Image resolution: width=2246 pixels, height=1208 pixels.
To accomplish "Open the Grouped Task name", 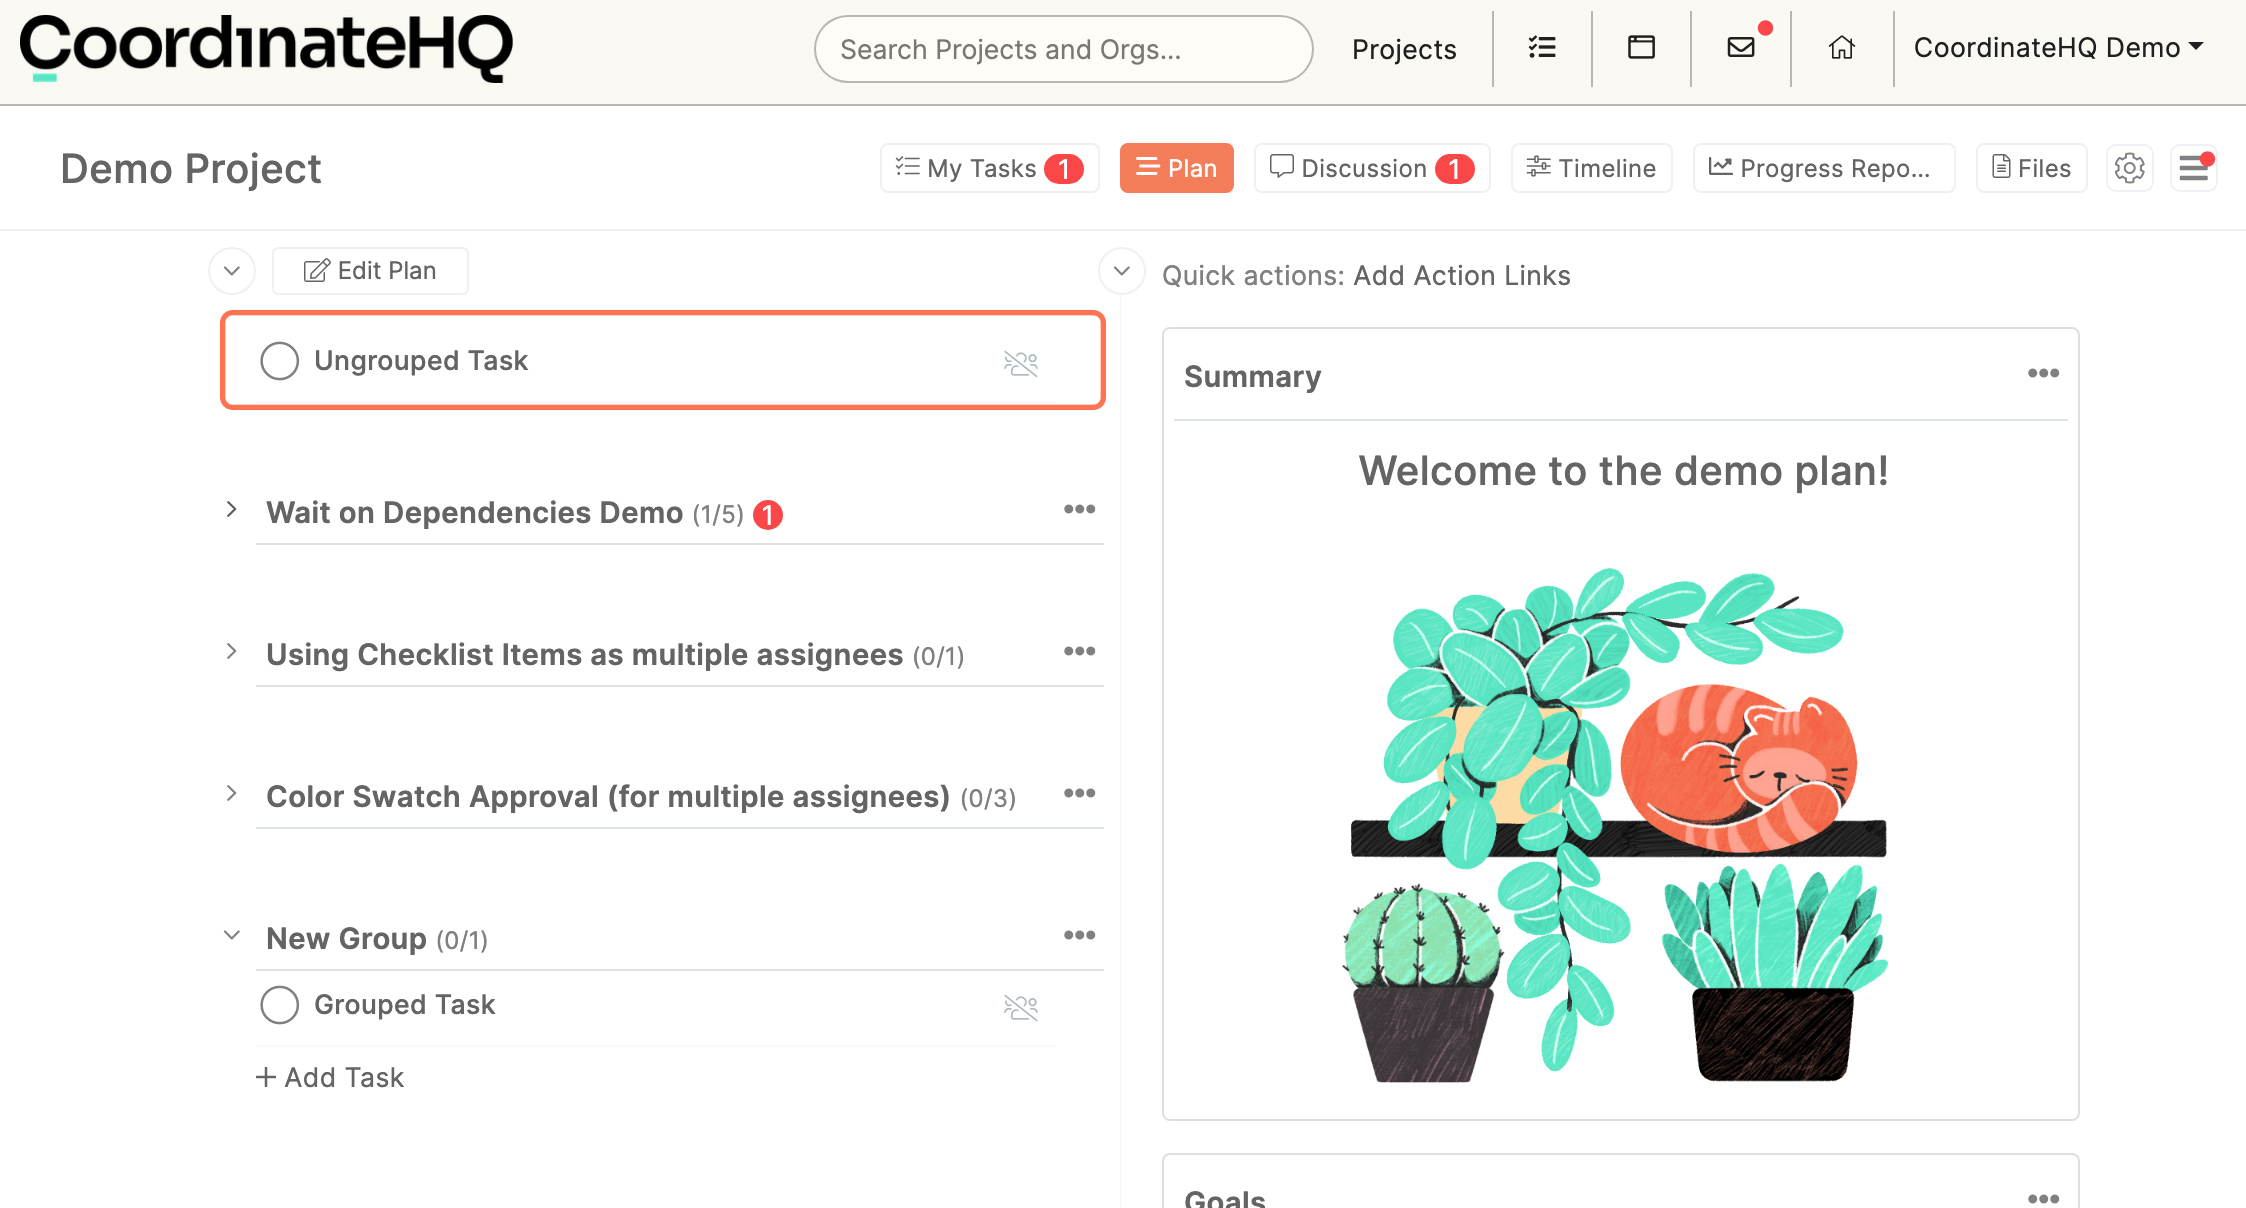I will point(404,1005).
